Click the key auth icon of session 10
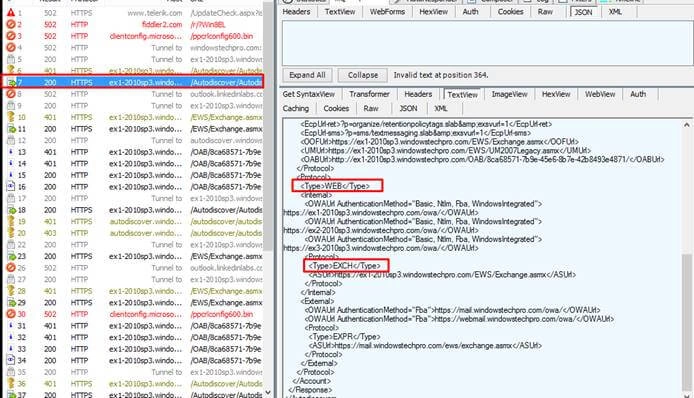This screenshot has height=398, width=694. pos(11,117)
